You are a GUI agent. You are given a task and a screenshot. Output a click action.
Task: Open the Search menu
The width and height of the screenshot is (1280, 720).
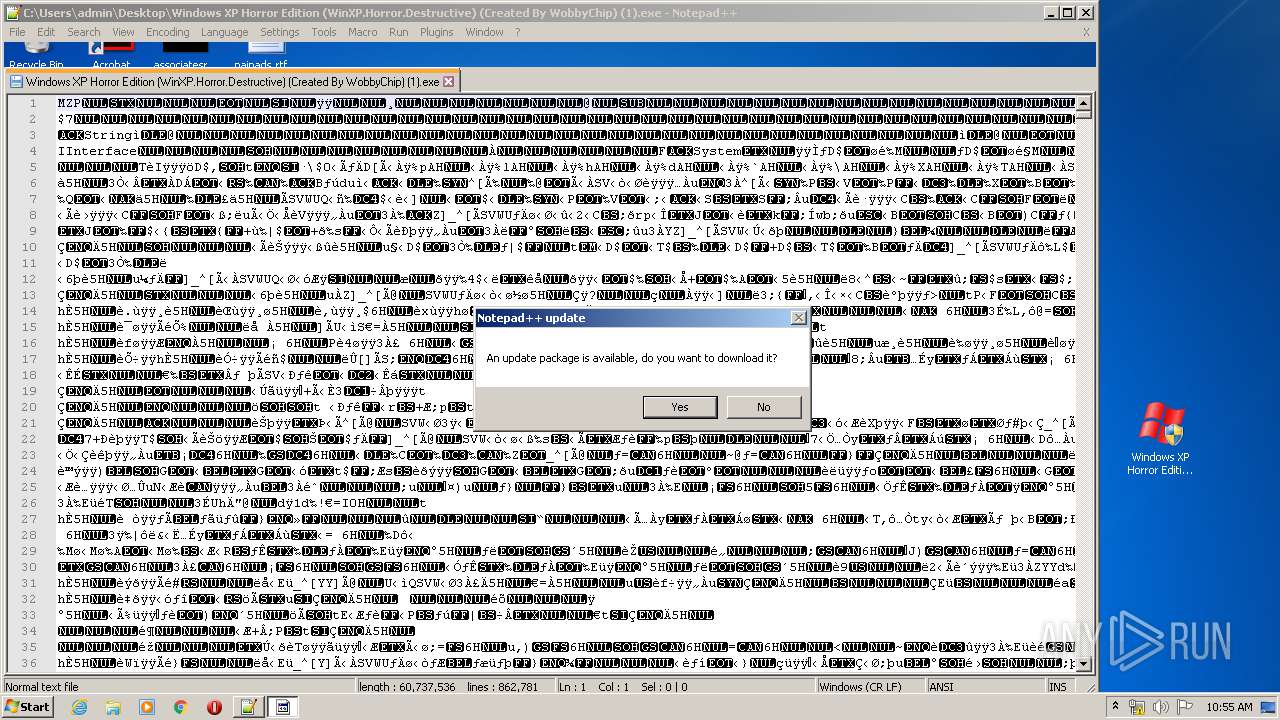click(x=84, y=32)
